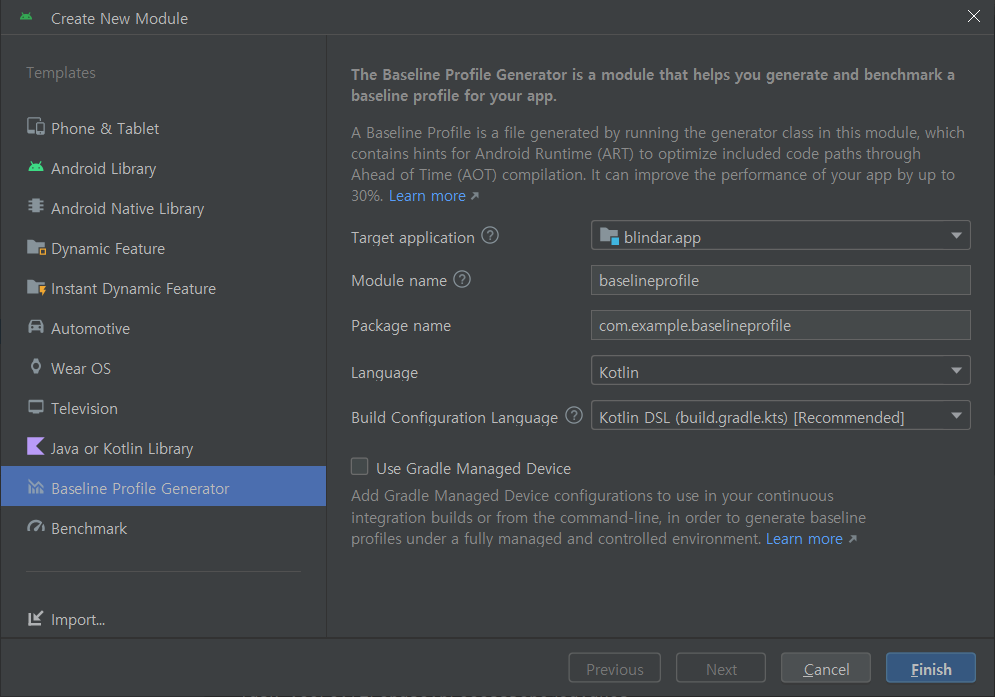Click the Wear OS watch icon

(36, 367)
